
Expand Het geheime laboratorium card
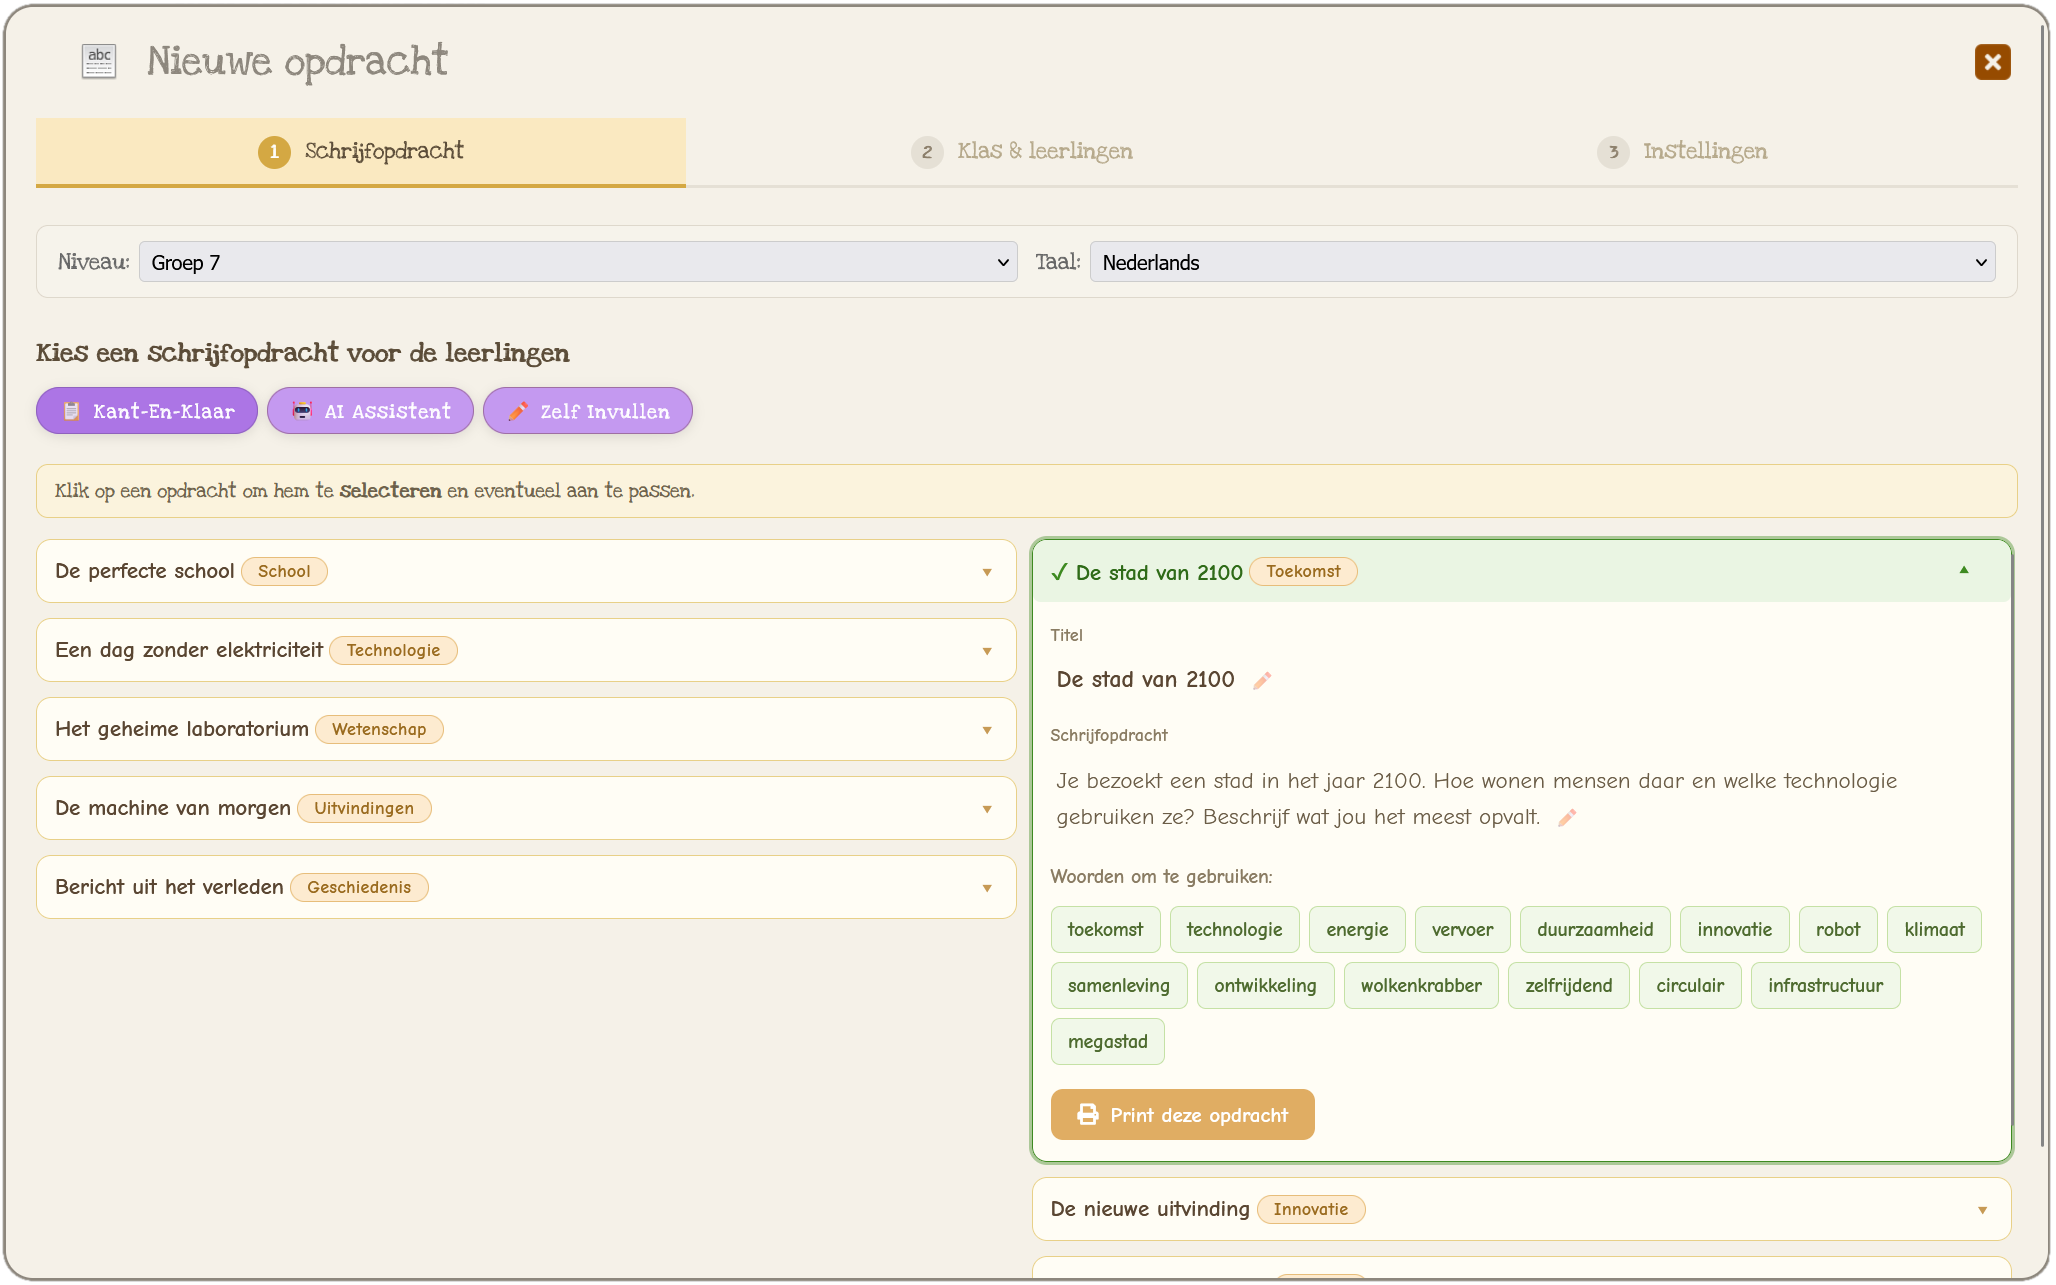pyautogui.click(x=526, y=729)
